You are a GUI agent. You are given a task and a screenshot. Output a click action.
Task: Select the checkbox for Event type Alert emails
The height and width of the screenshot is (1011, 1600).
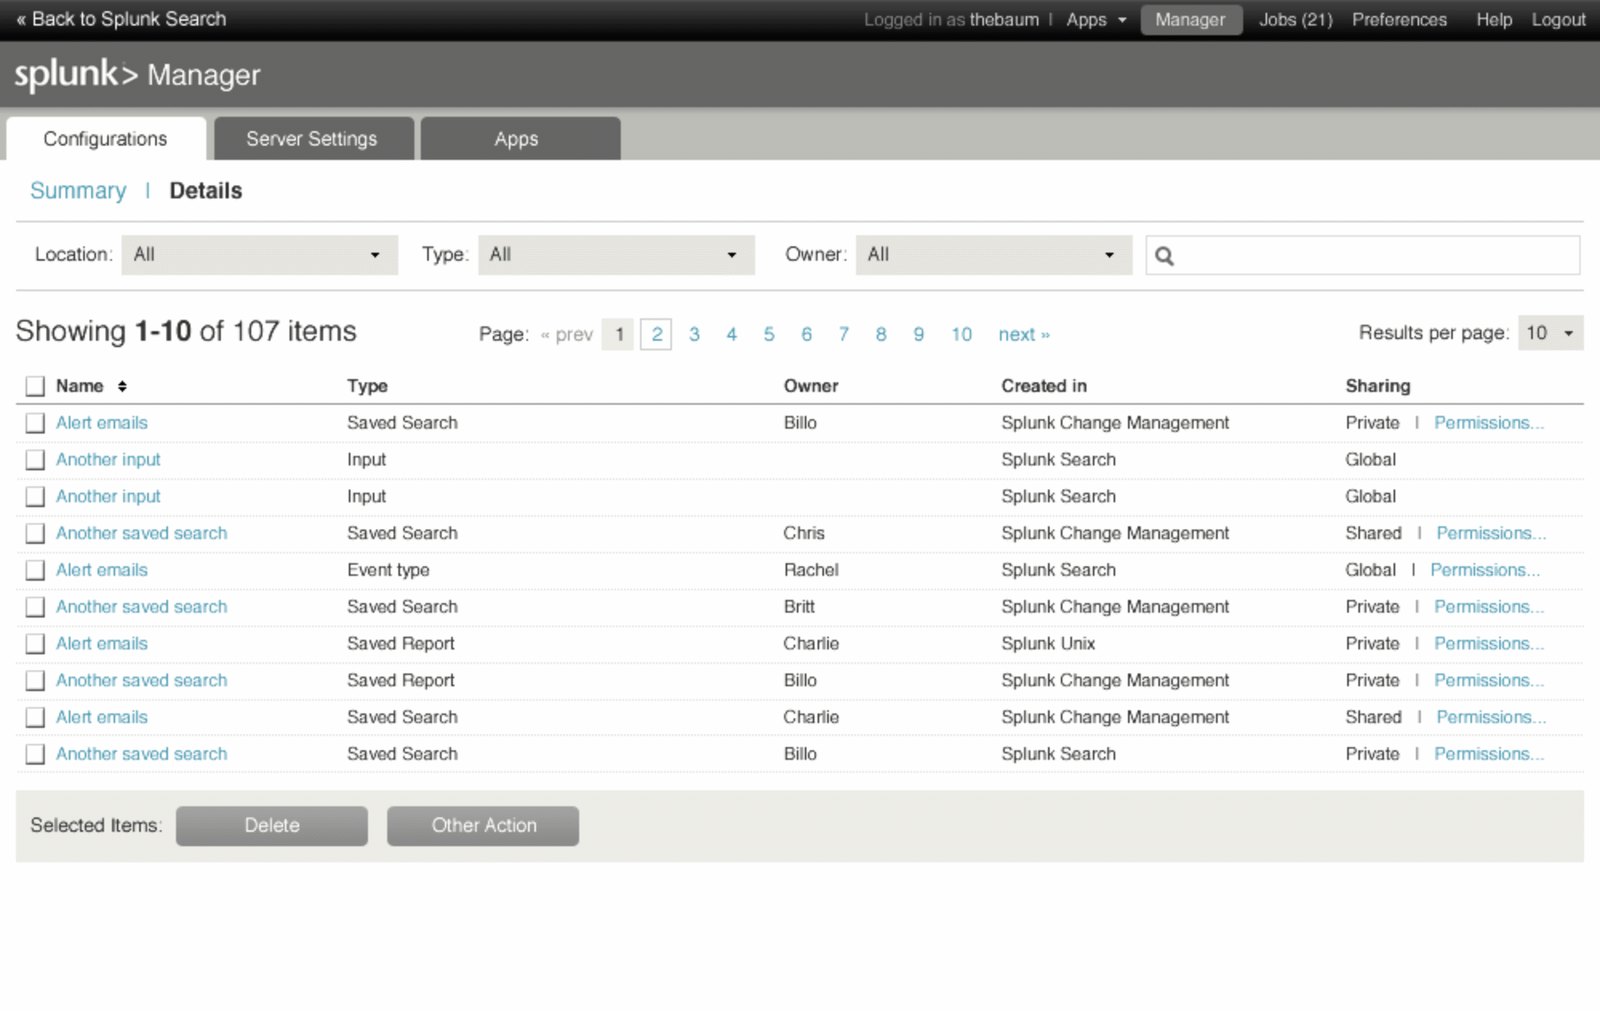pyautogui.click(x=35, y=570)
